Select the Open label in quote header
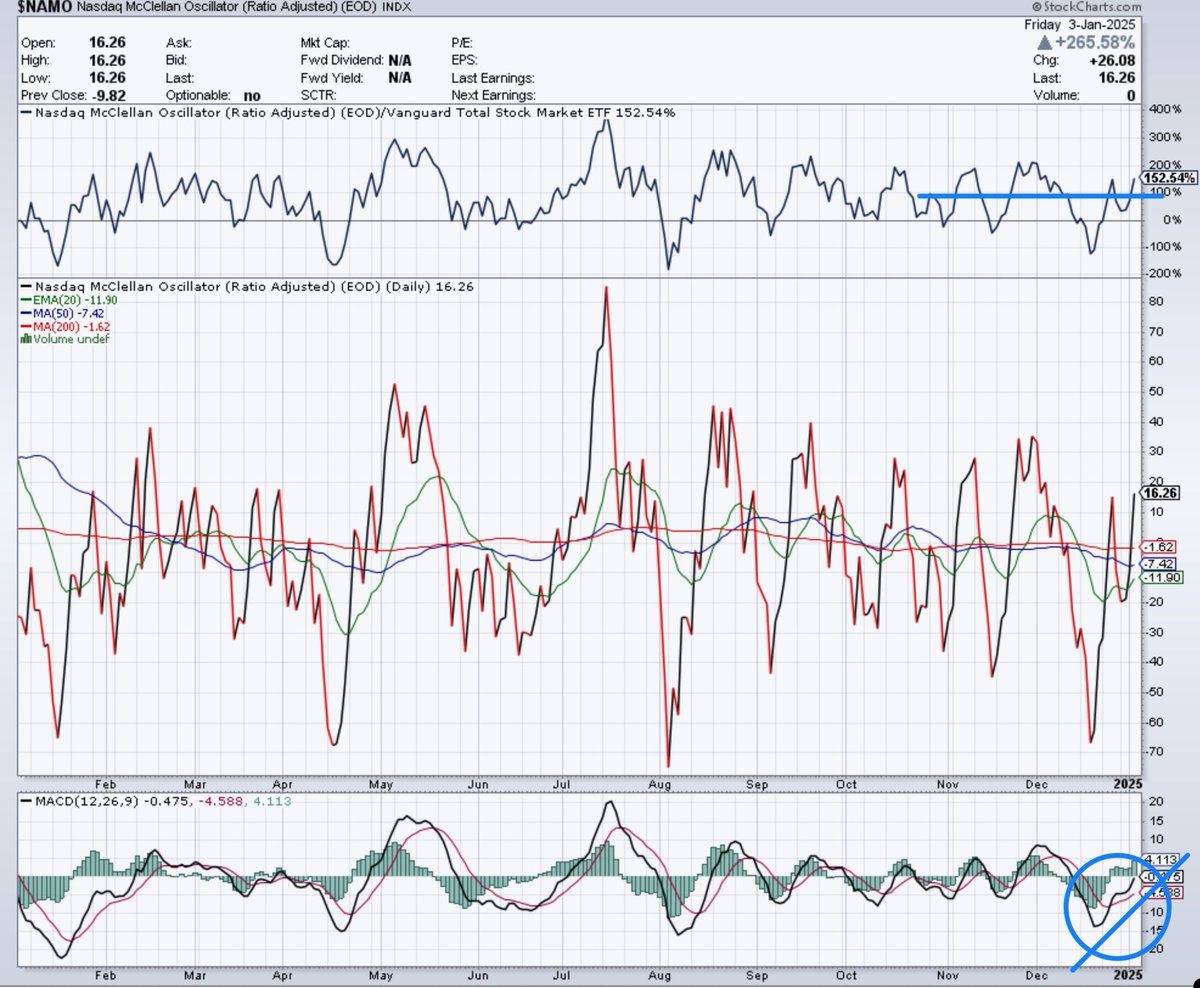Screen dimensions: 1200x988 pyautogui.click(x=37, y=44)
